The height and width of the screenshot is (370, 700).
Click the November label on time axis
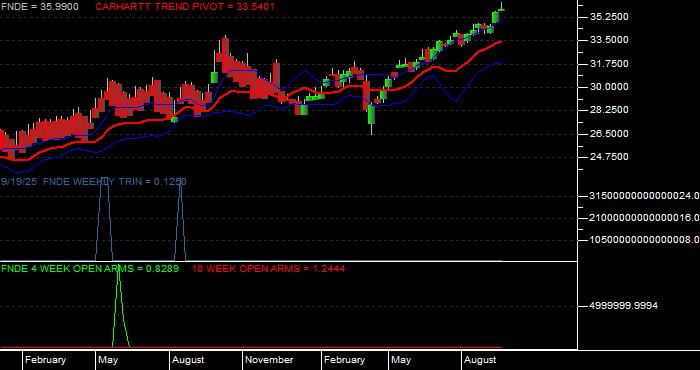269,360
